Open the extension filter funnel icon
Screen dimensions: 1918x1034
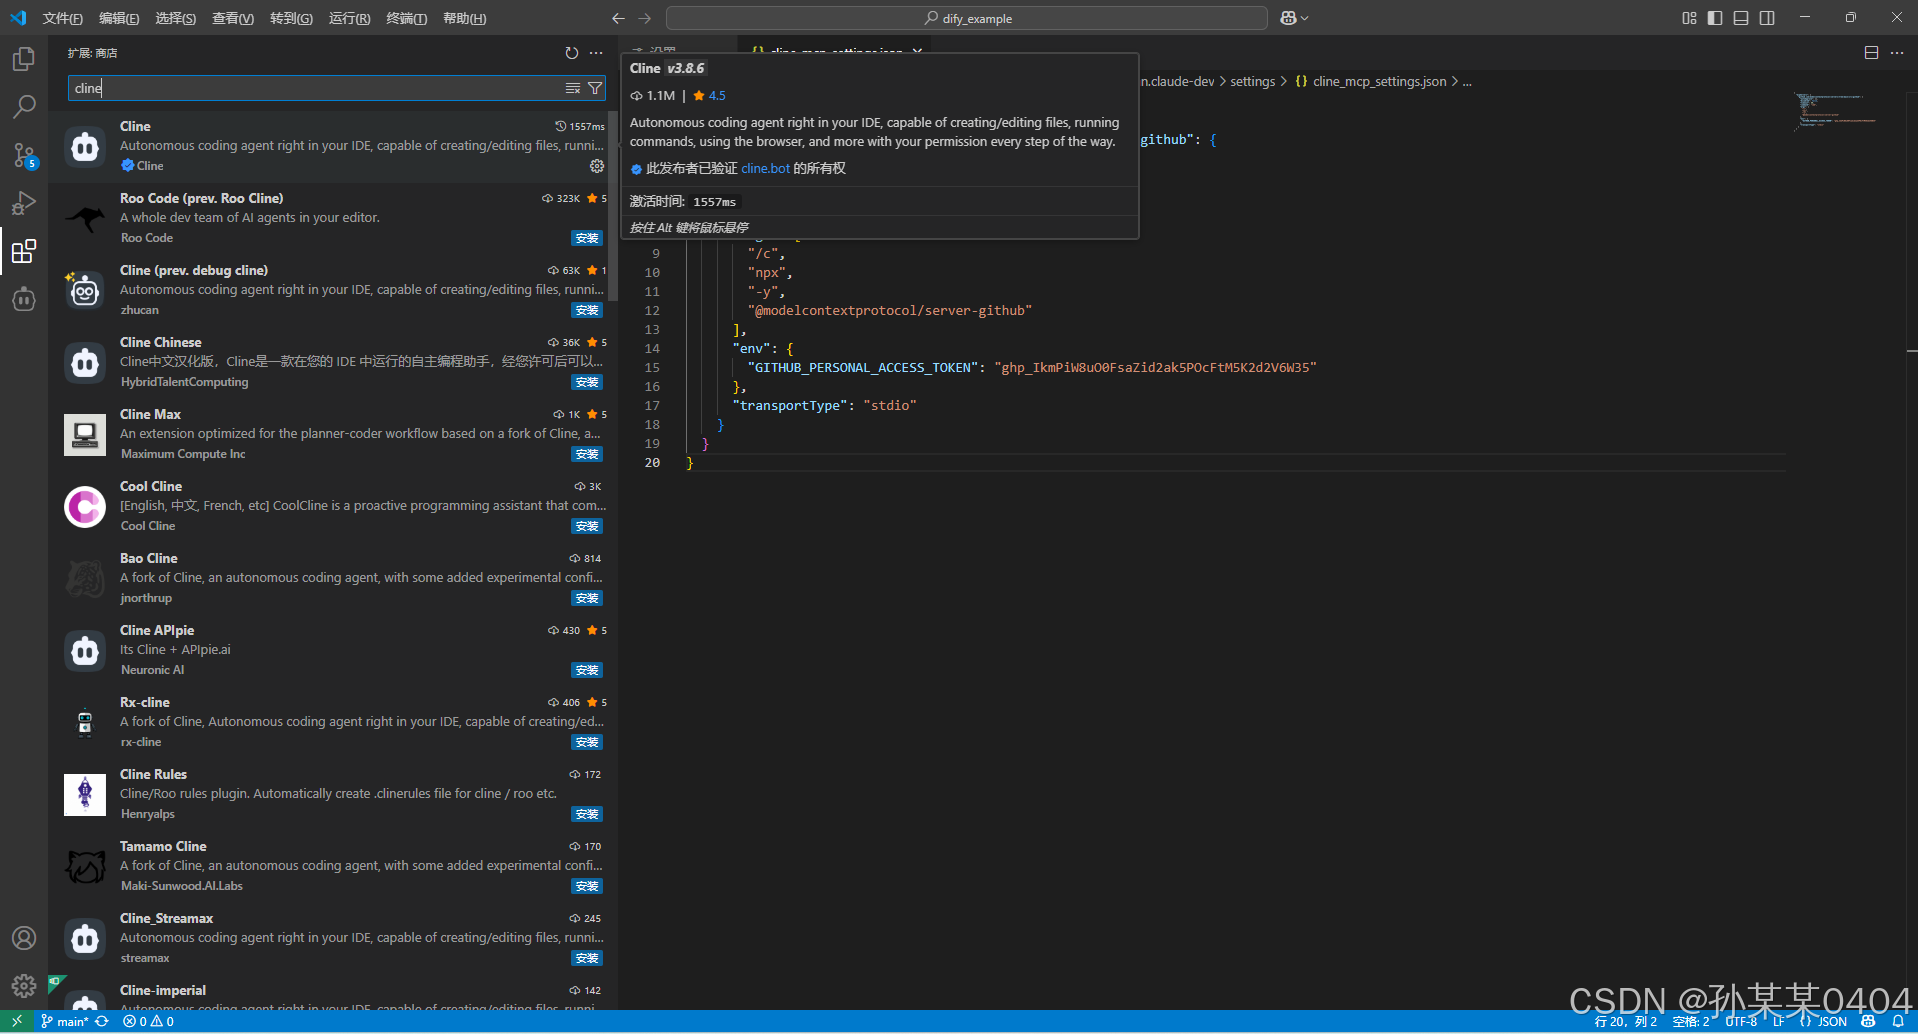[595, 88]
